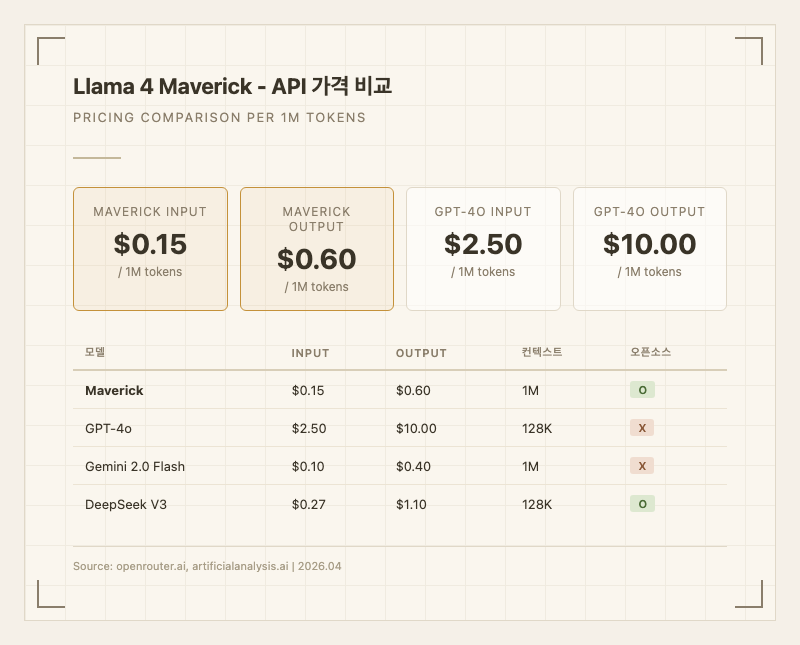Click the red X badge in GPT-4o row
Image resolution: width=800 pixels, height=645 pixels.
coord(642,428)
